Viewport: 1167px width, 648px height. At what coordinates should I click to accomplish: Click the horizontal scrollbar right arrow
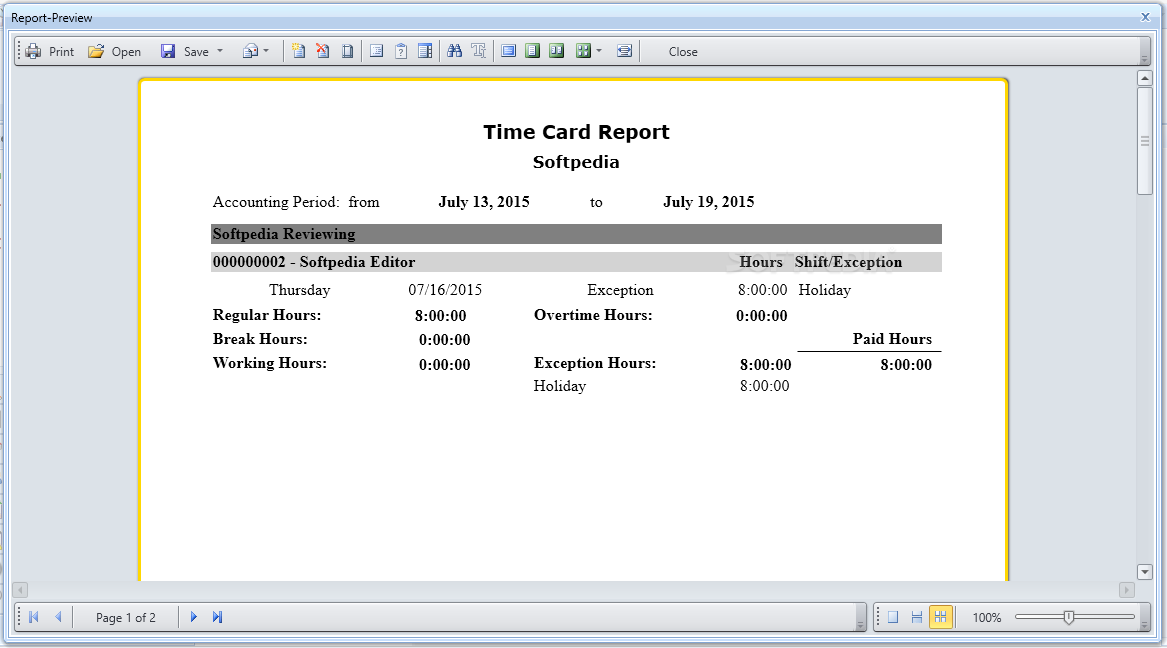1127,590
